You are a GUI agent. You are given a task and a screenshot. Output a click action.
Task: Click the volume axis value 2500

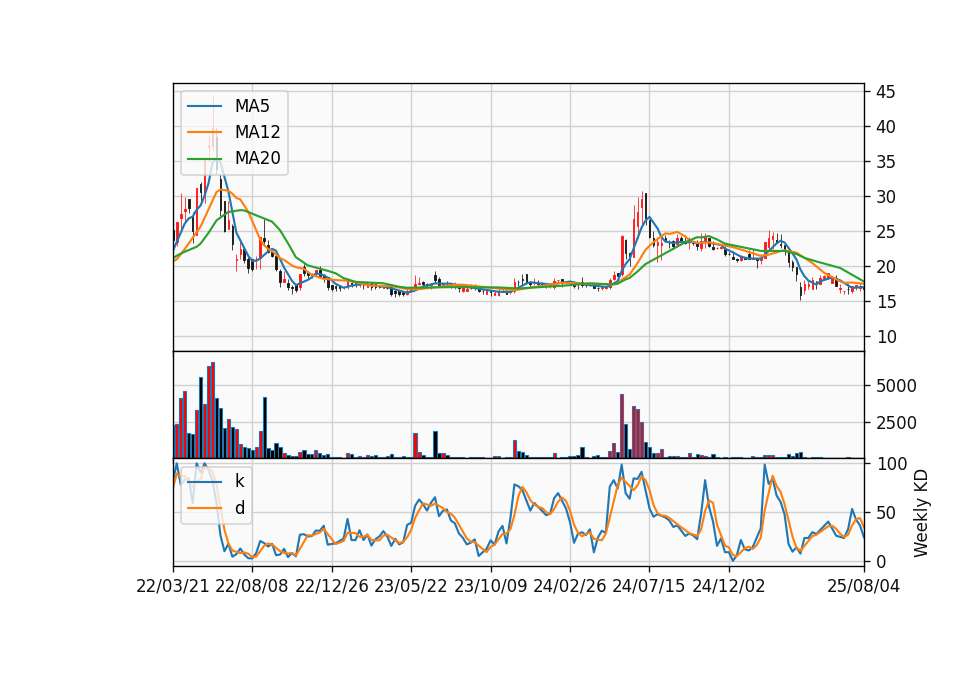pos(896,422)
